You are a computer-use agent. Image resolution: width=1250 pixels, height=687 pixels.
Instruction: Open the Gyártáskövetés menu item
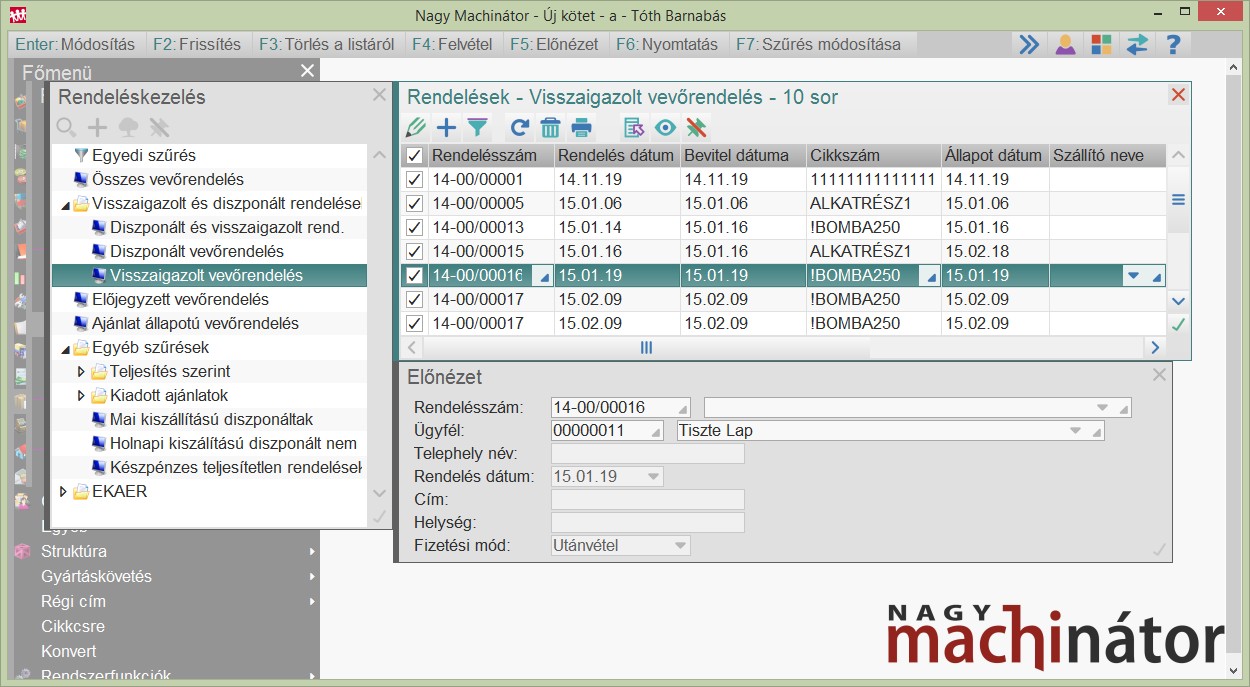[96, 577]
